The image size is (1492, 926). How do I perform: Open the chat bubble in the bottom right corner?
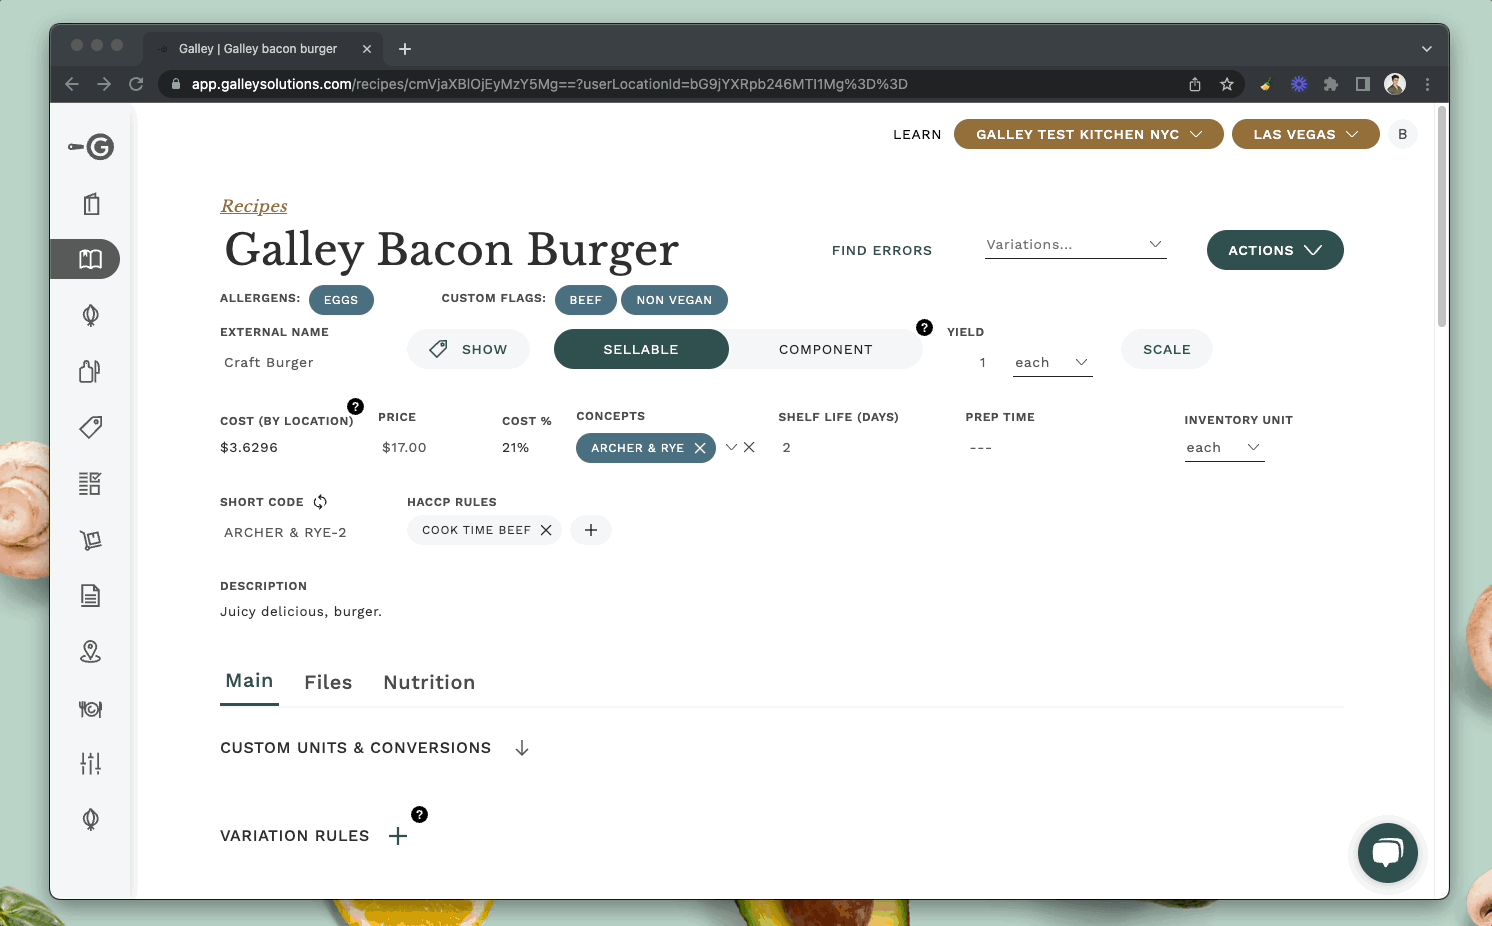coord(1387,853)
